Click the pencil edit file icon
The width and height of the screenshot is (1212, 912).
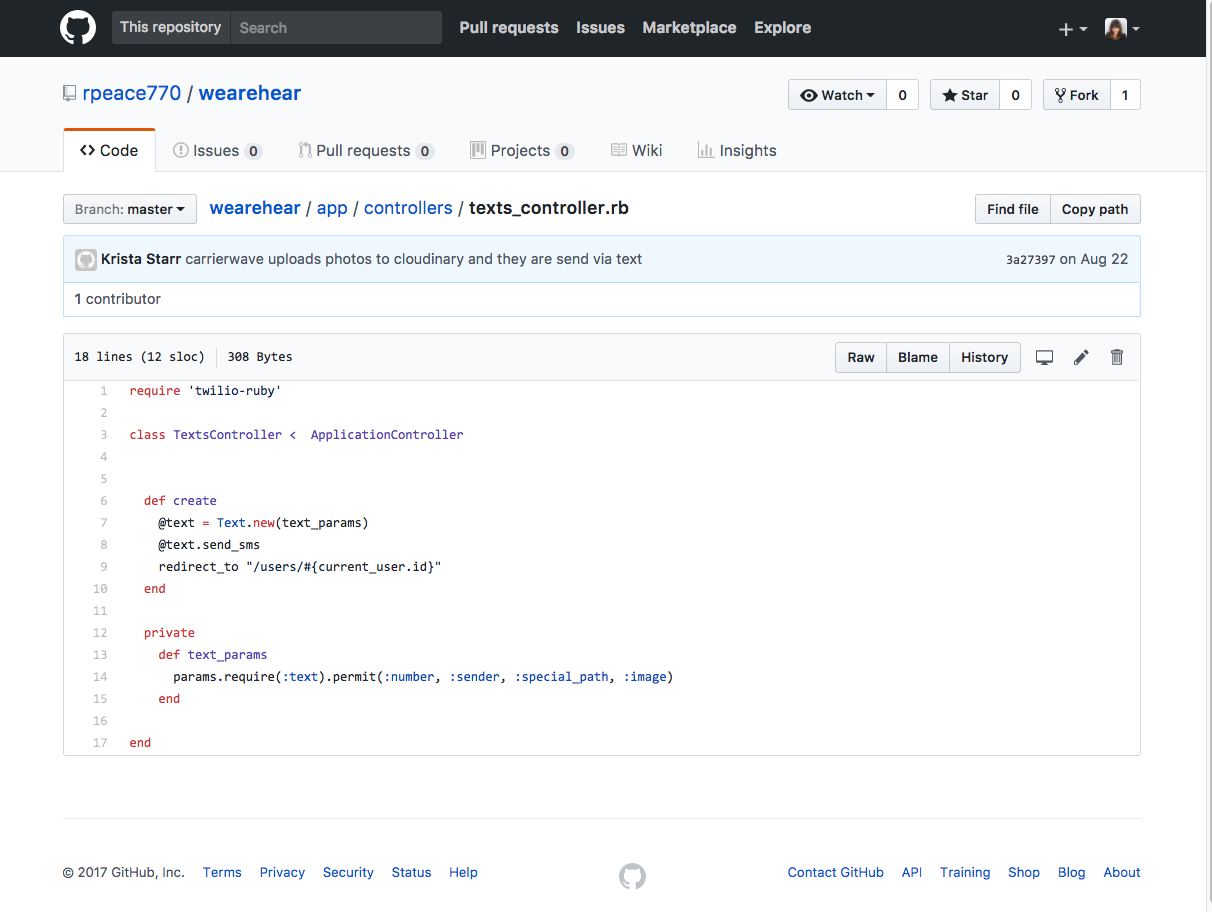pos(1081,357)
